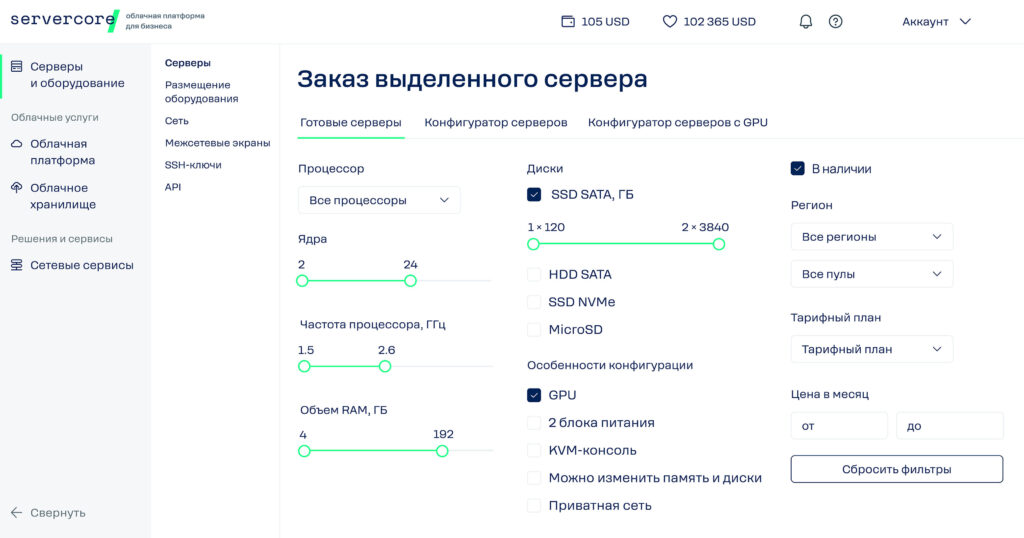This screenshot has width=1024, height=538.
Task: Open the SSH-ключи link
Action: click(193, 165)
